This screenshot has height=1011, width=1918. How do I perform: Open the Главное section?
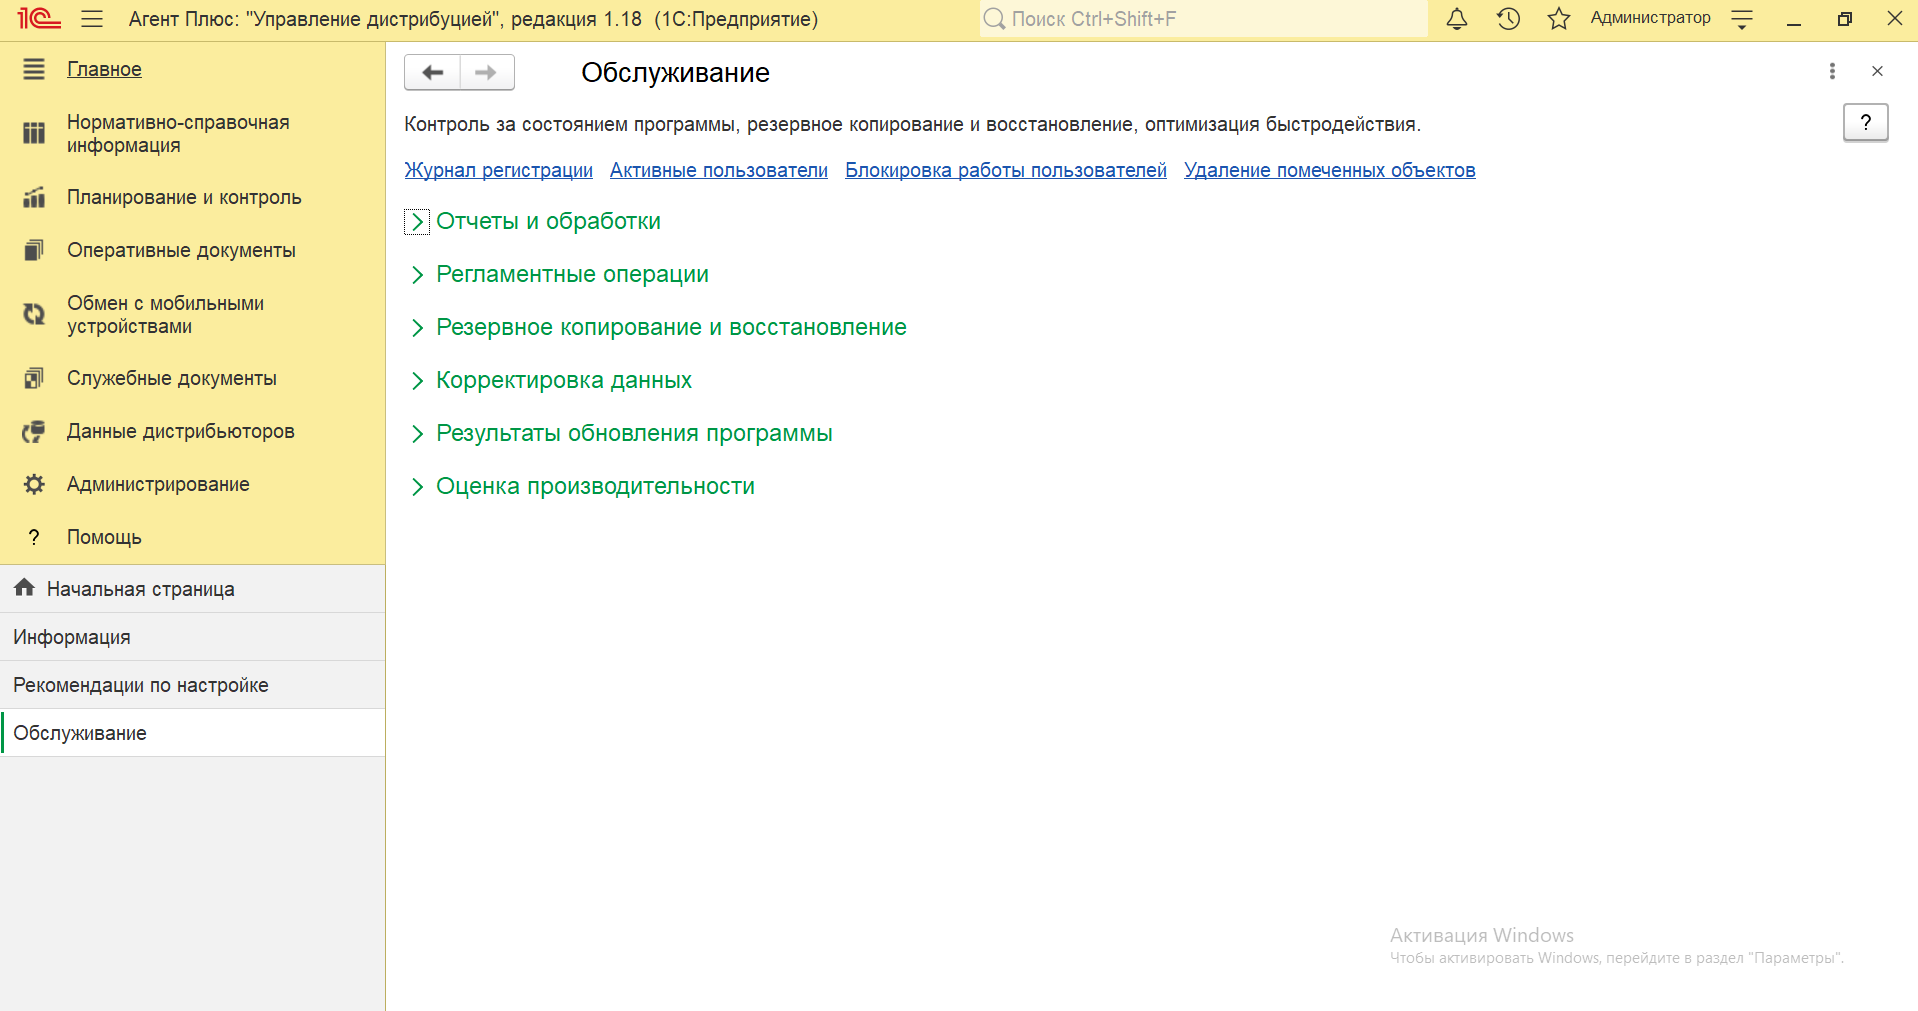(x=104, y=69)
